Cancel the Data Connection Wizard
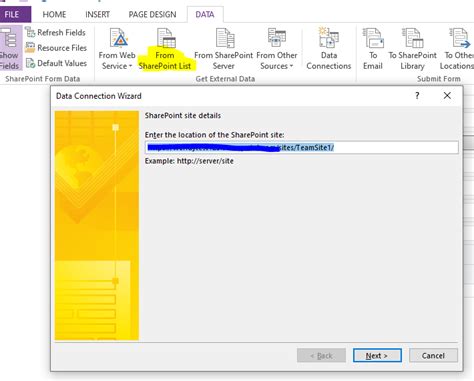Viewport: 474px width, 381px height. 433,356
